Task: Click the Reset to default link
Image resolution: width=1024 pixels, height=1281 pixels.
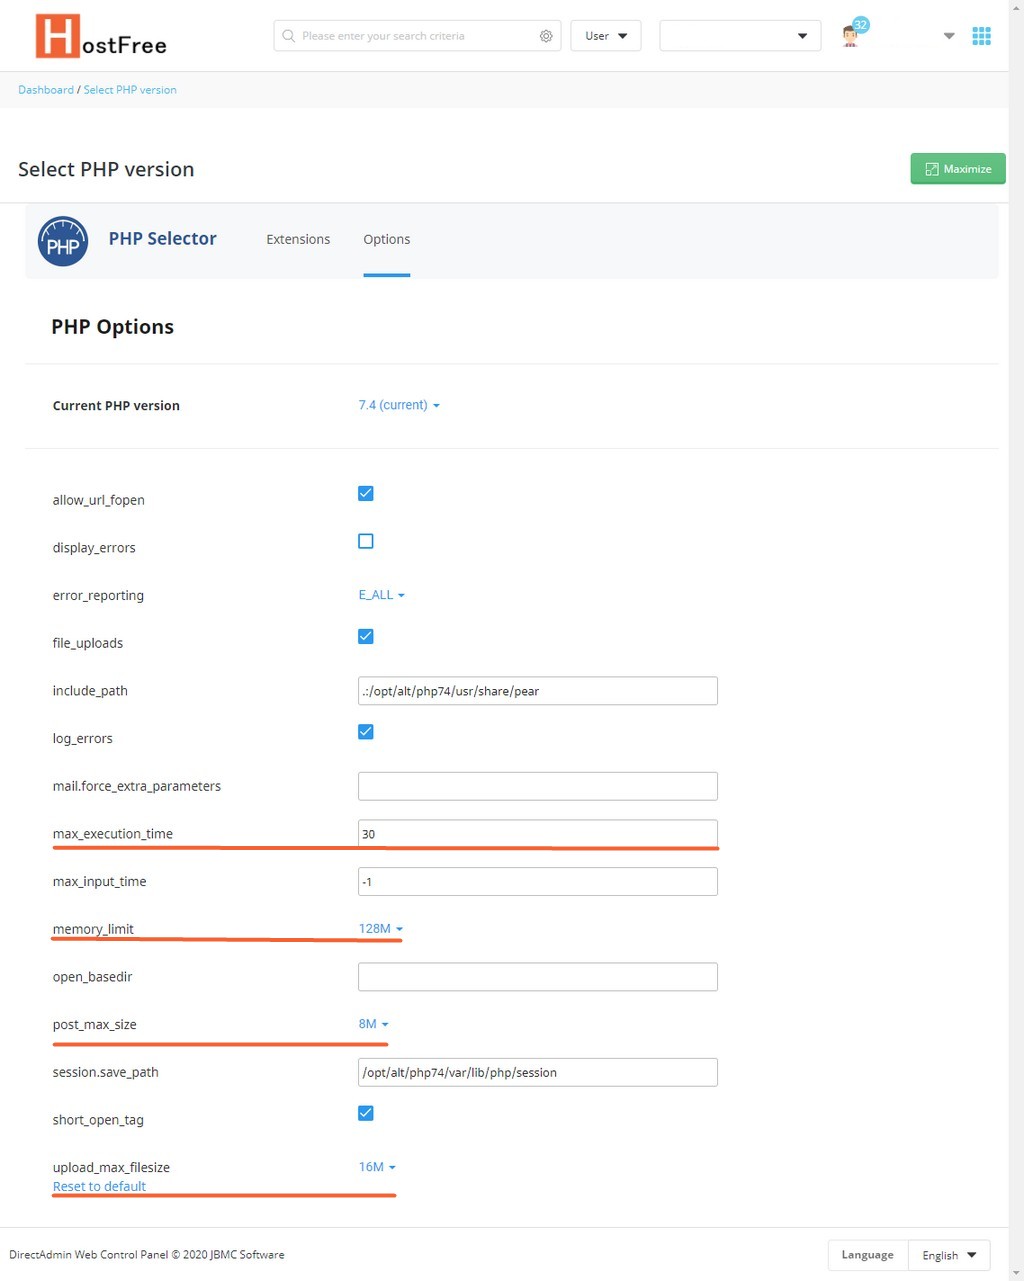Action: [x=99, y=1186]
